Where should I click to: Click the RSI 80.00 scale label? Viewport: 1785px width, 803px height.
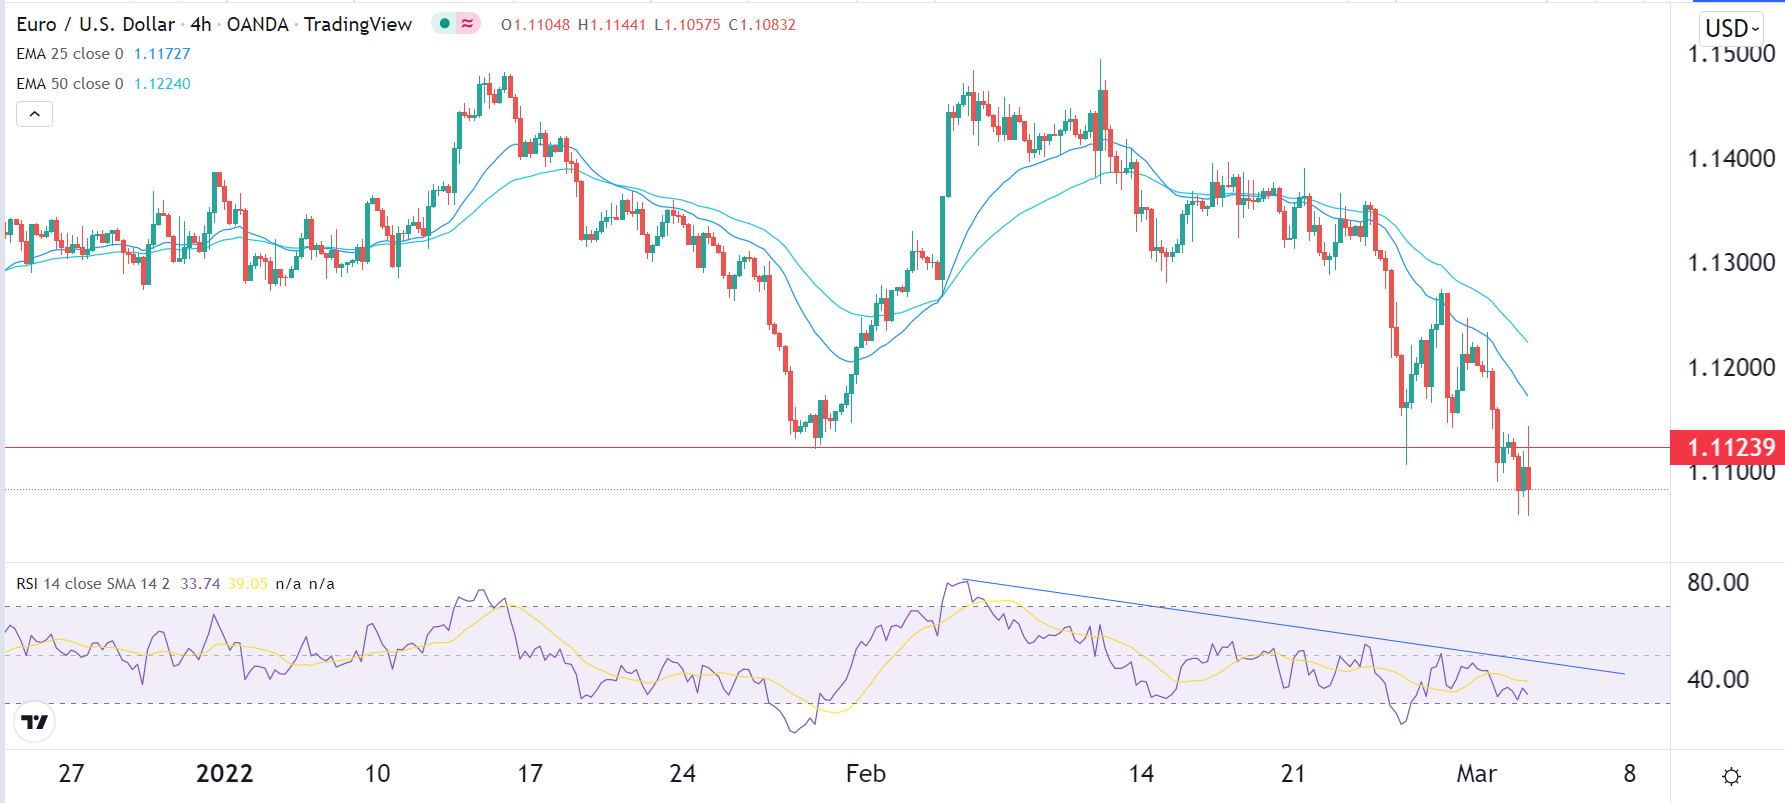click(x=1718, y=583)
